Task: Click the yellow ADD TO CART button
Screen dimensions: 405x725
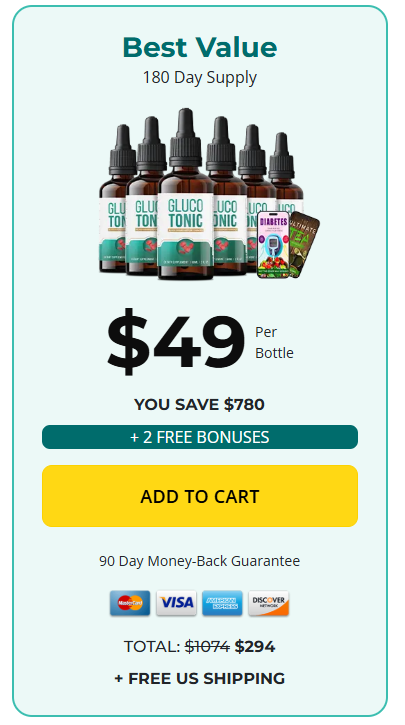Action: pos(200,496)
